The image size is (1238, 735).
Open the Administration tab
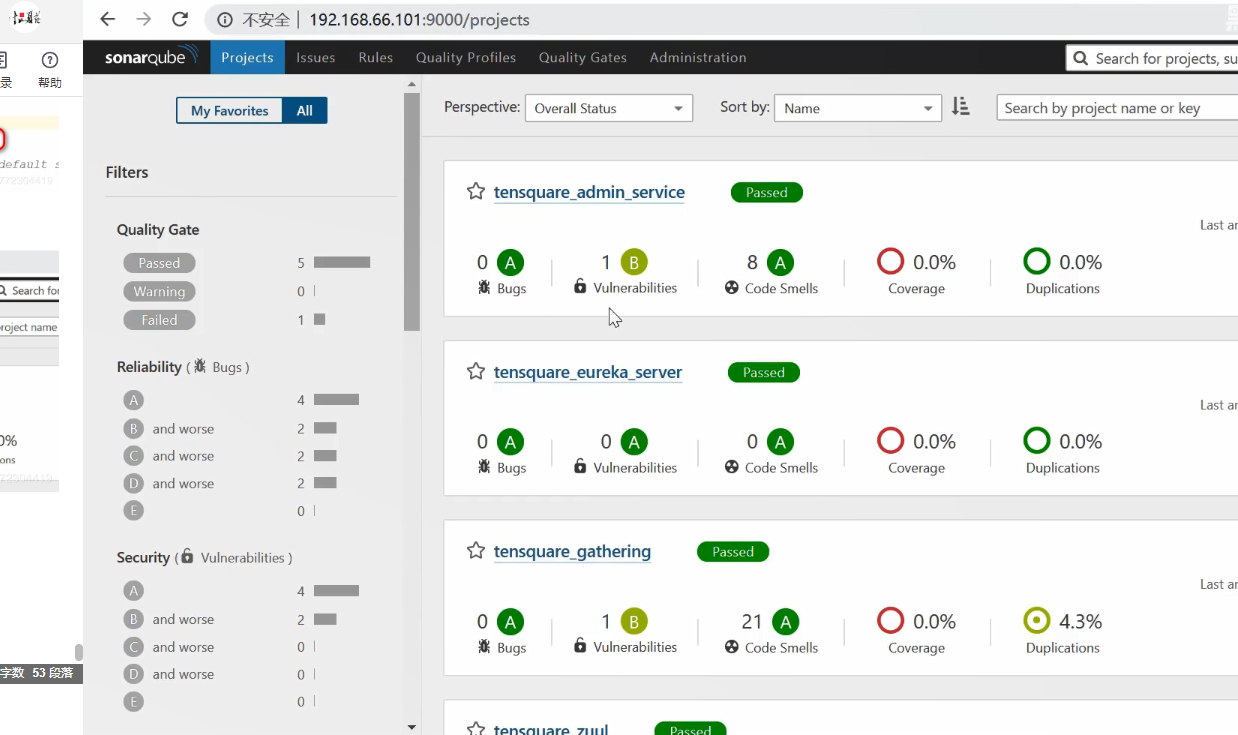(698, 57)
